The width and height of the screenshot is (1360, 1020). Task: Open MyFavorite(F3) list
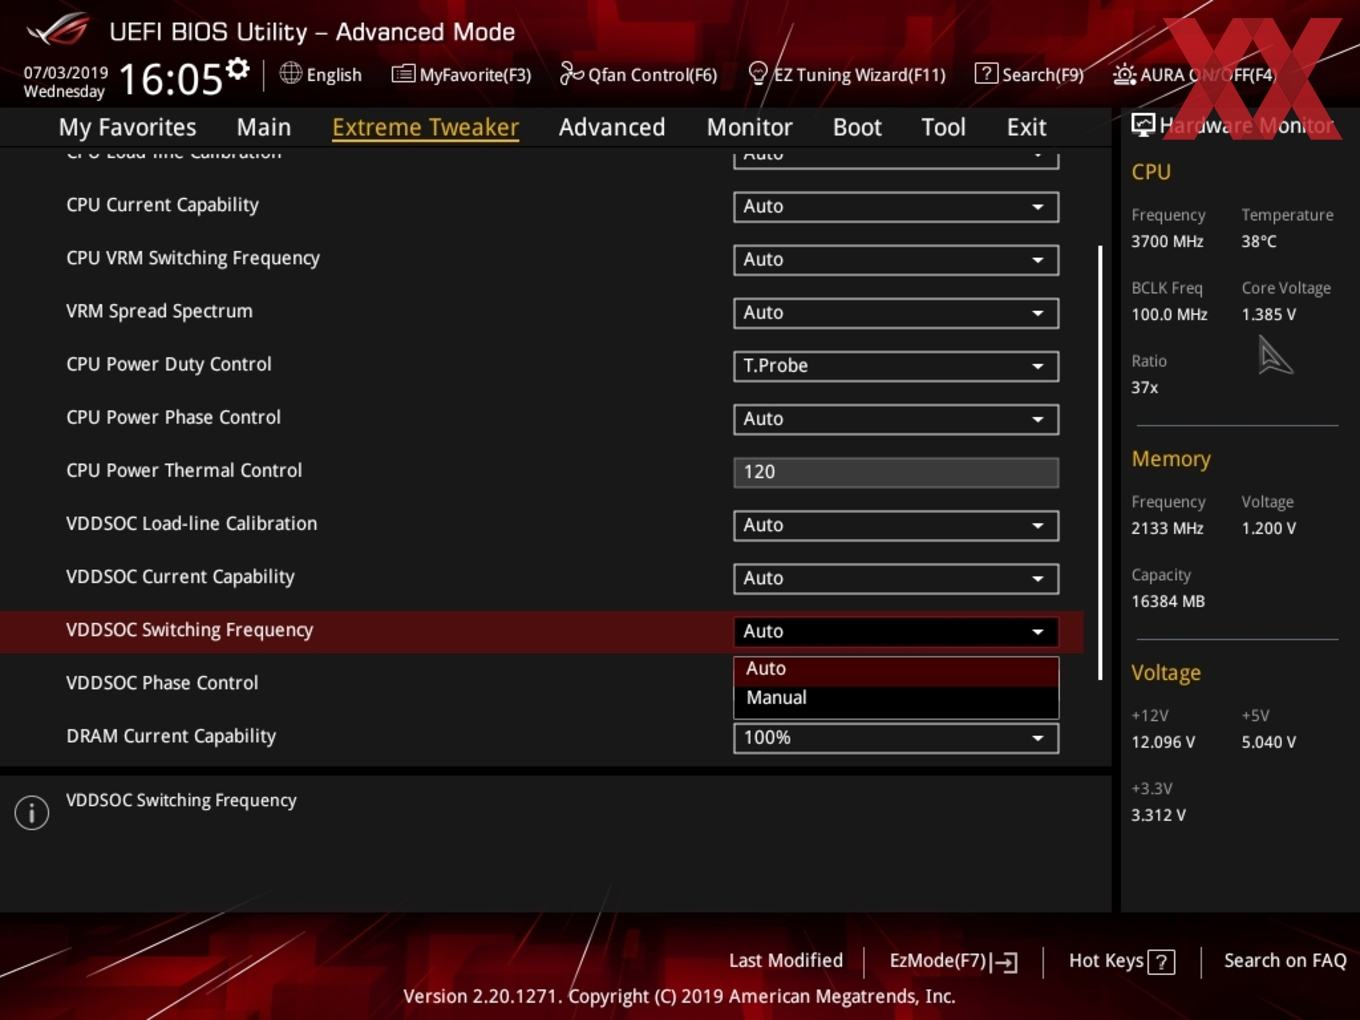tap(462, 74)
